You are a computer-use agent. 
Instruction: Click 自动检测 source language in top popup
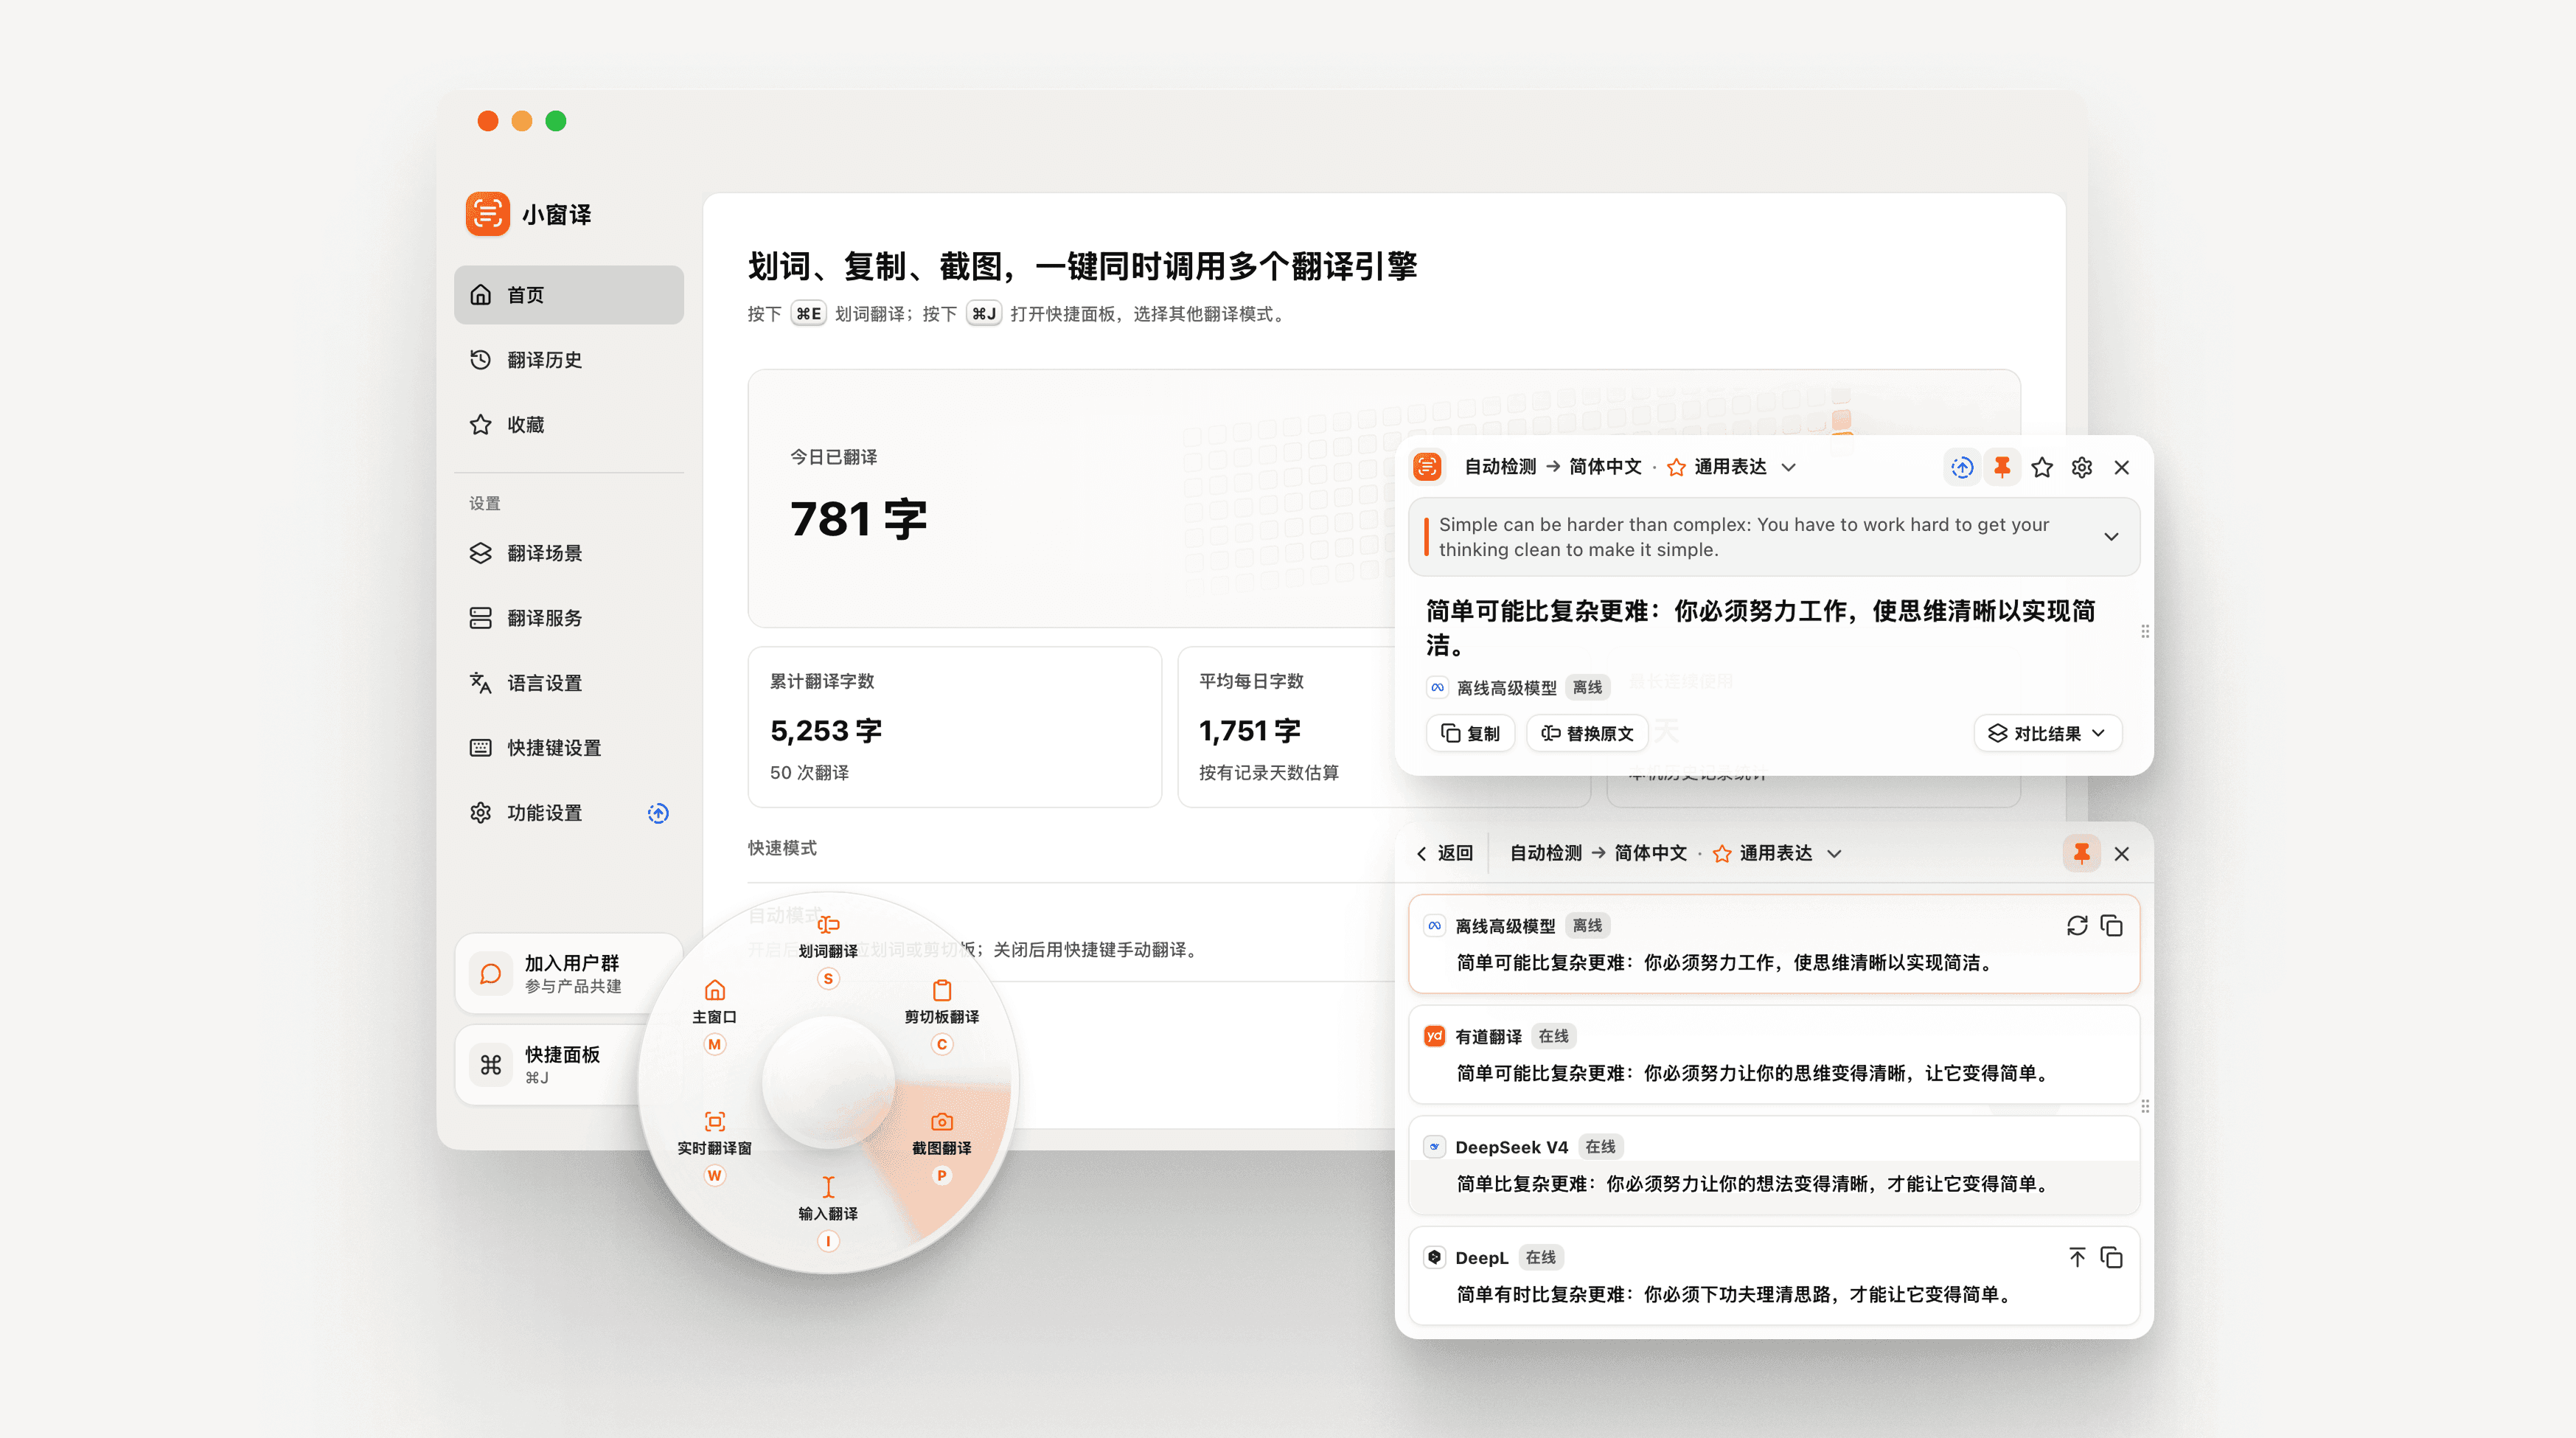point(1500,467)
